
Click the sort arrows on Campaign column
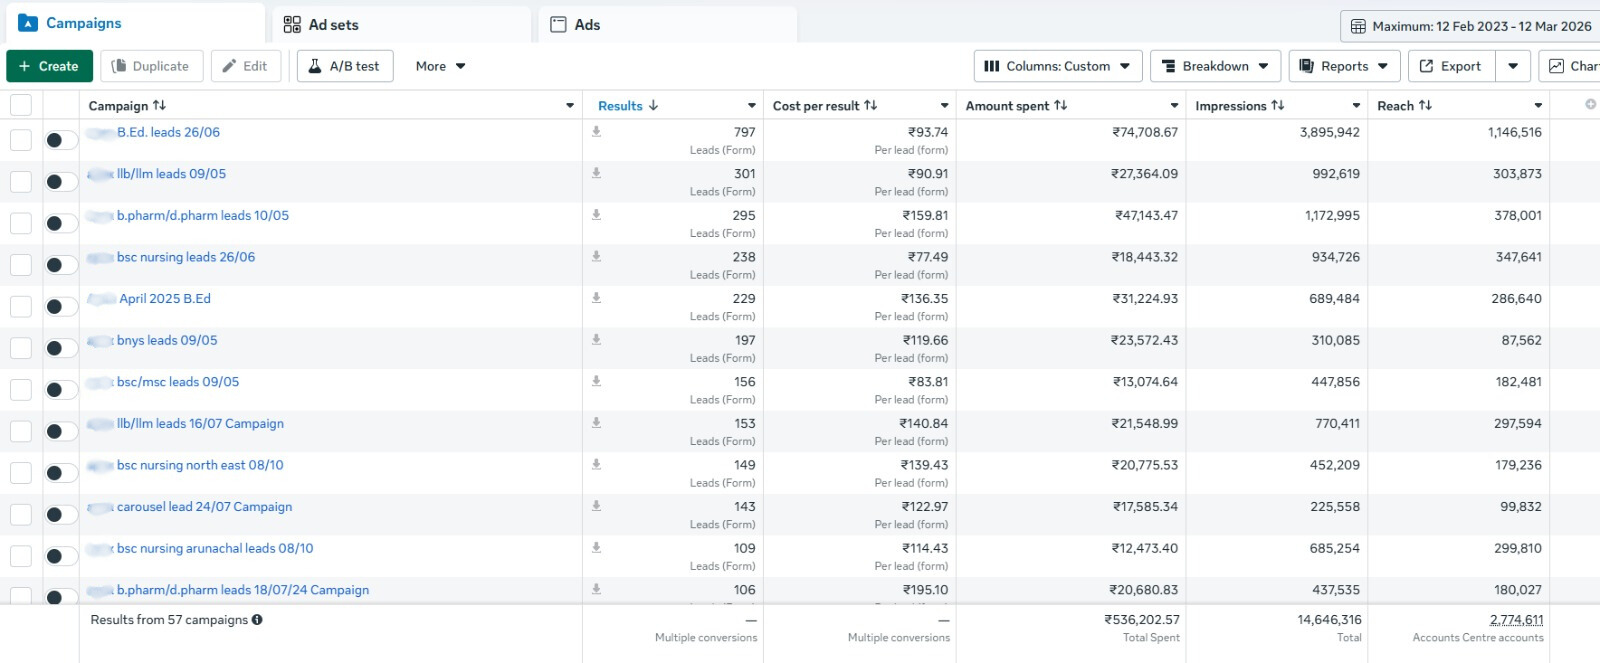tap(159, 105)
